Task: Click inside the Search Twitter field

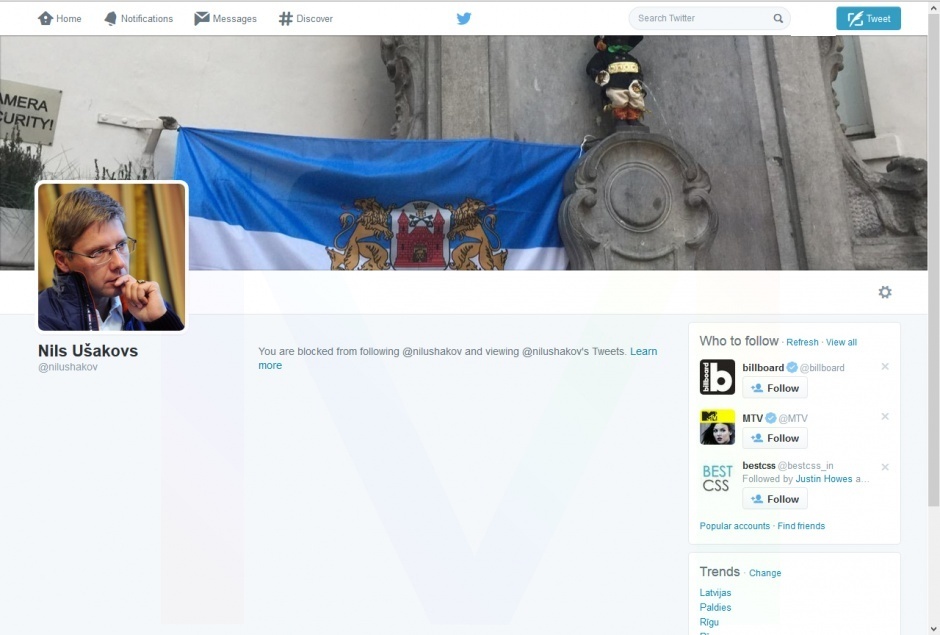Action: pos(700,18)
